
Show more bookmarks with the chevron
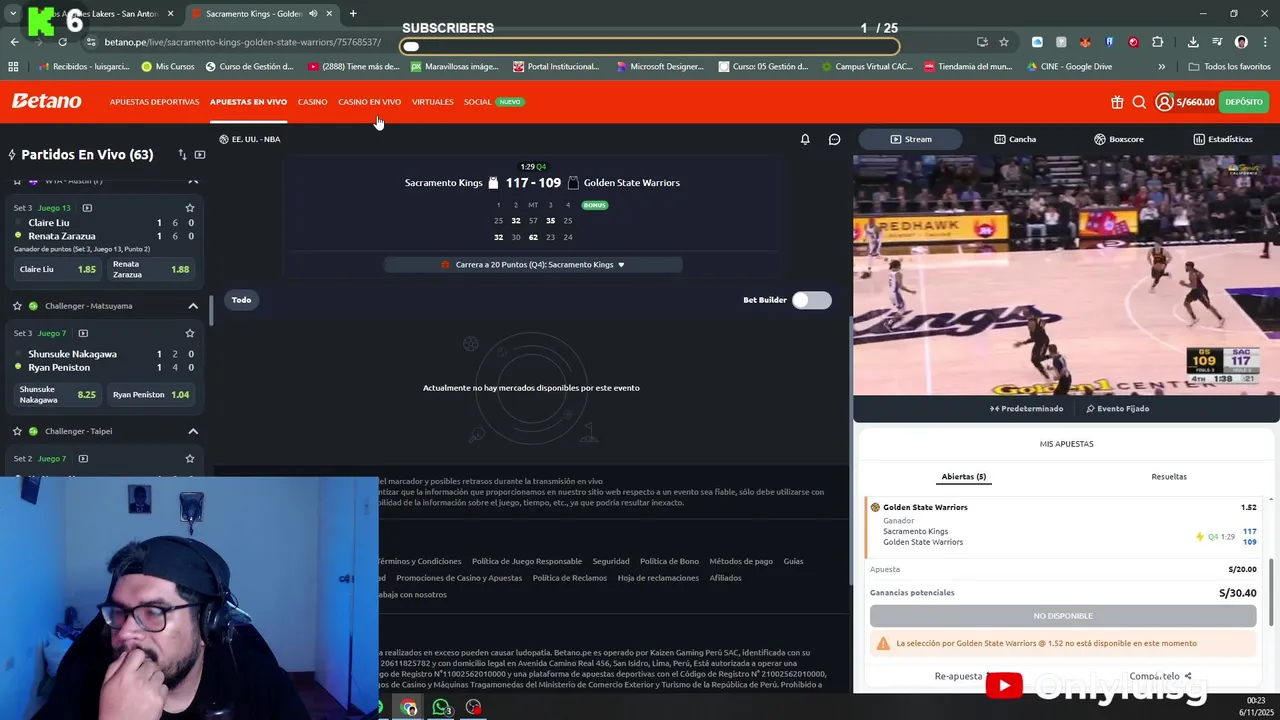tap(1161, 67)
